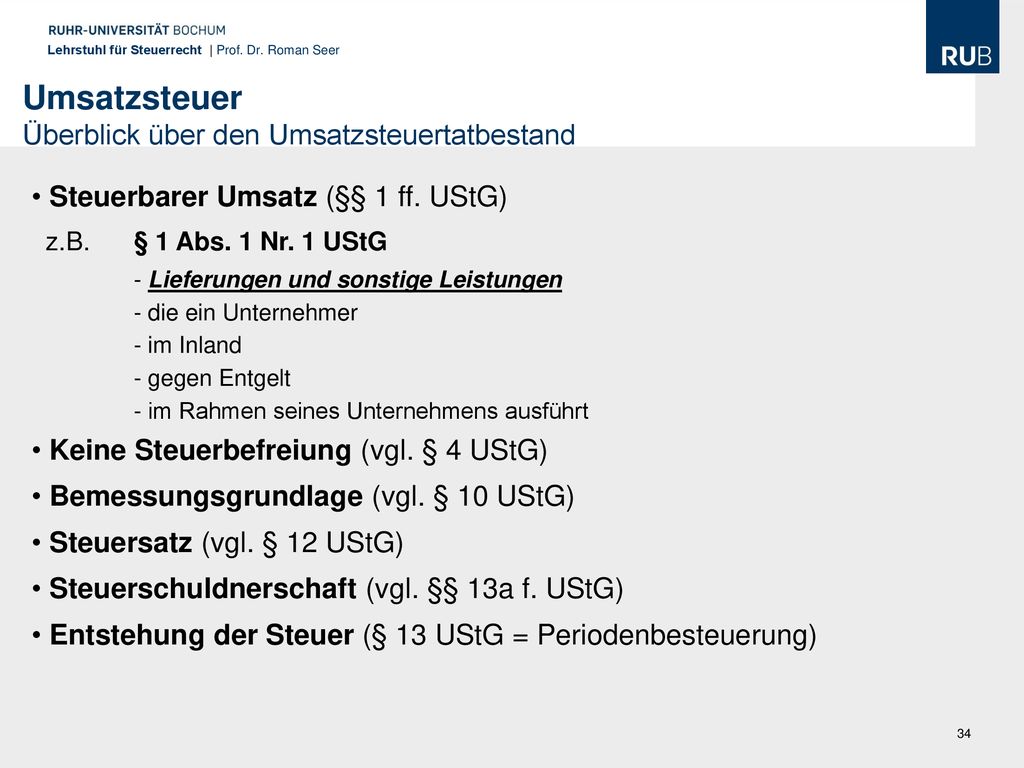This screenshot has height=768, width=1024.
Task: Click the slide page number 34
Action: coord(963,733)
